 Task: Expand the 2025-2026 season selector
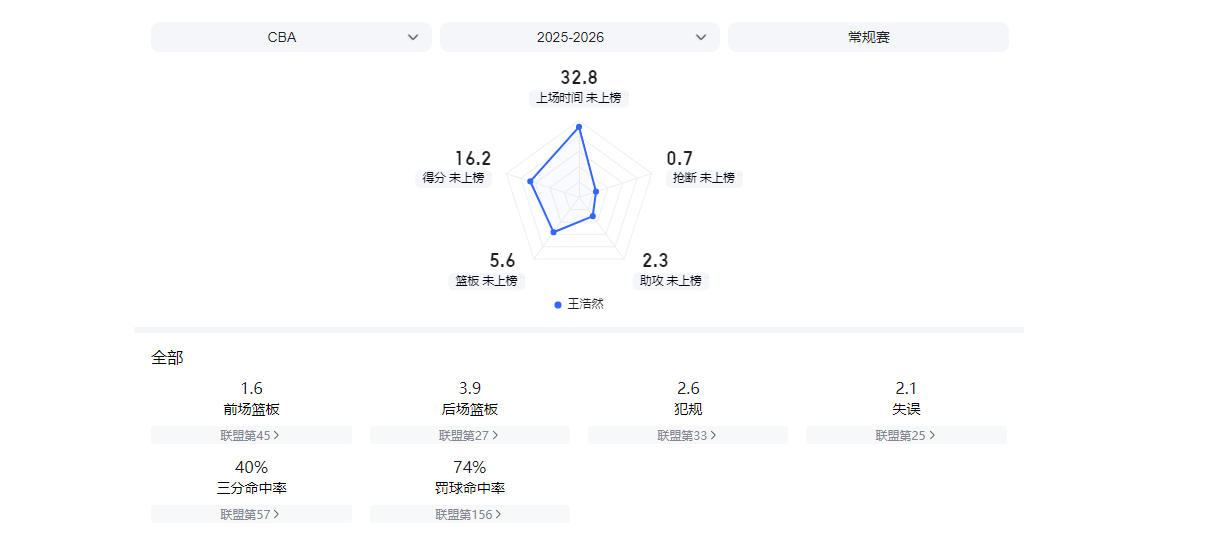(x=578, y=37)
